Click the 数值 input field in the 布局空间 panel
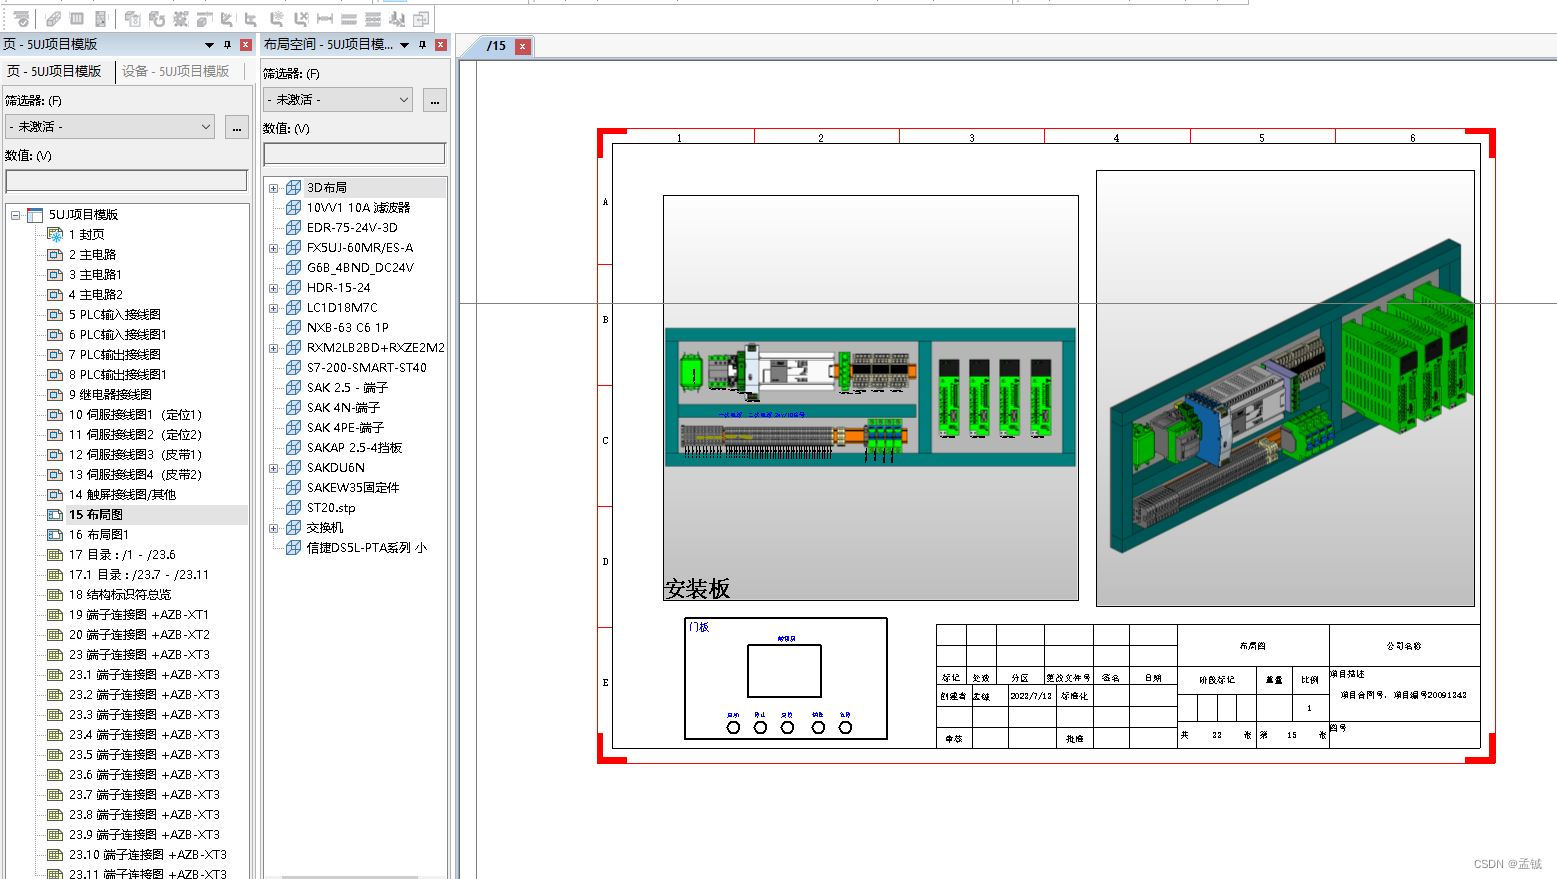This screenshot has width=1557, height=879. point(354,154)
